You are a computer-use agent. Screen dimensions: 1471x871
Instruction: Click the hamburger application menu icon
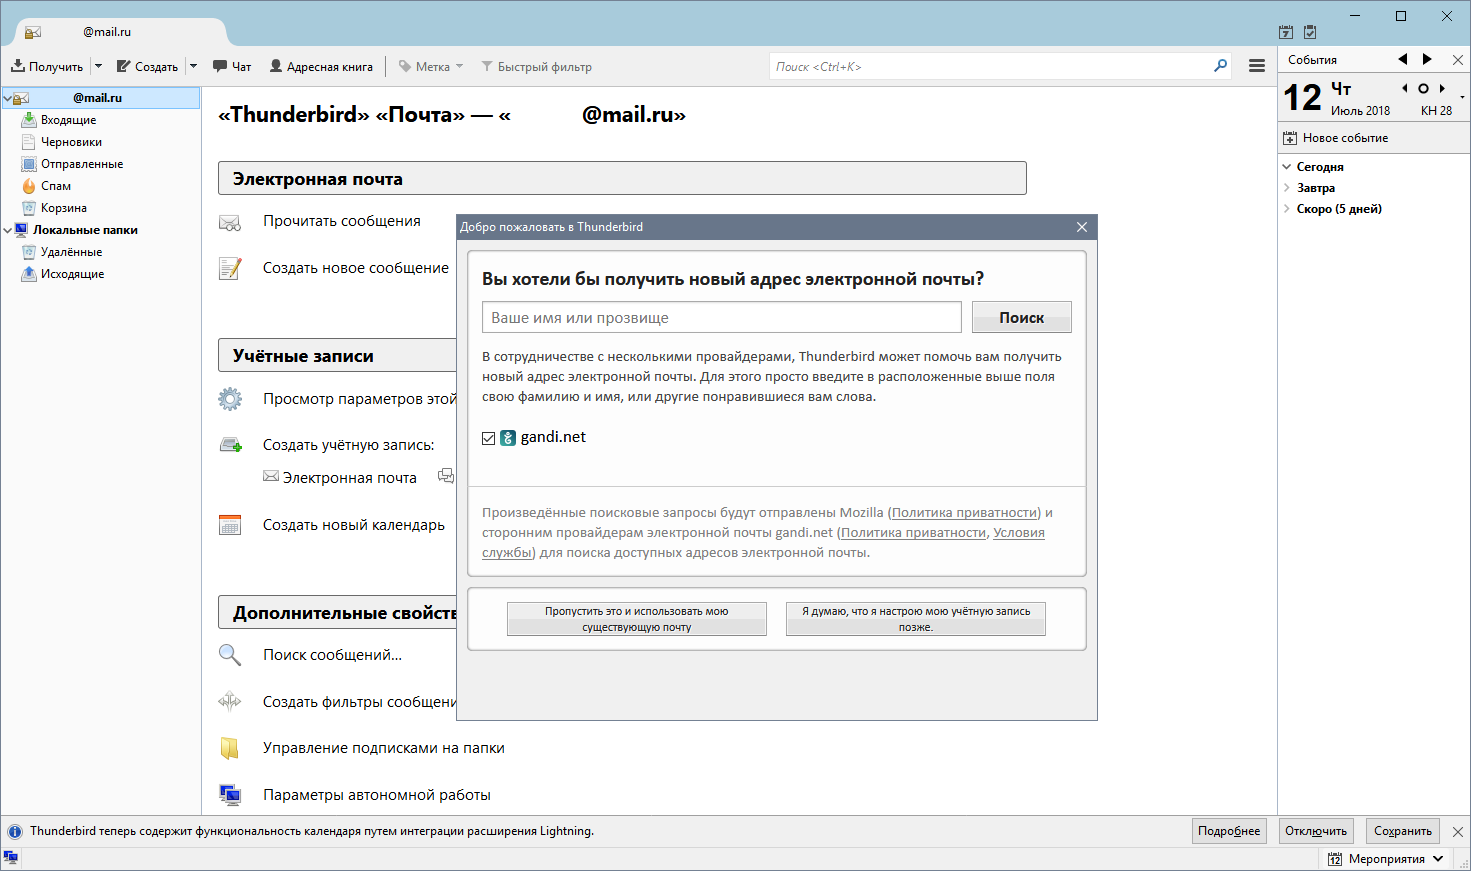(x=1257, y=66)
